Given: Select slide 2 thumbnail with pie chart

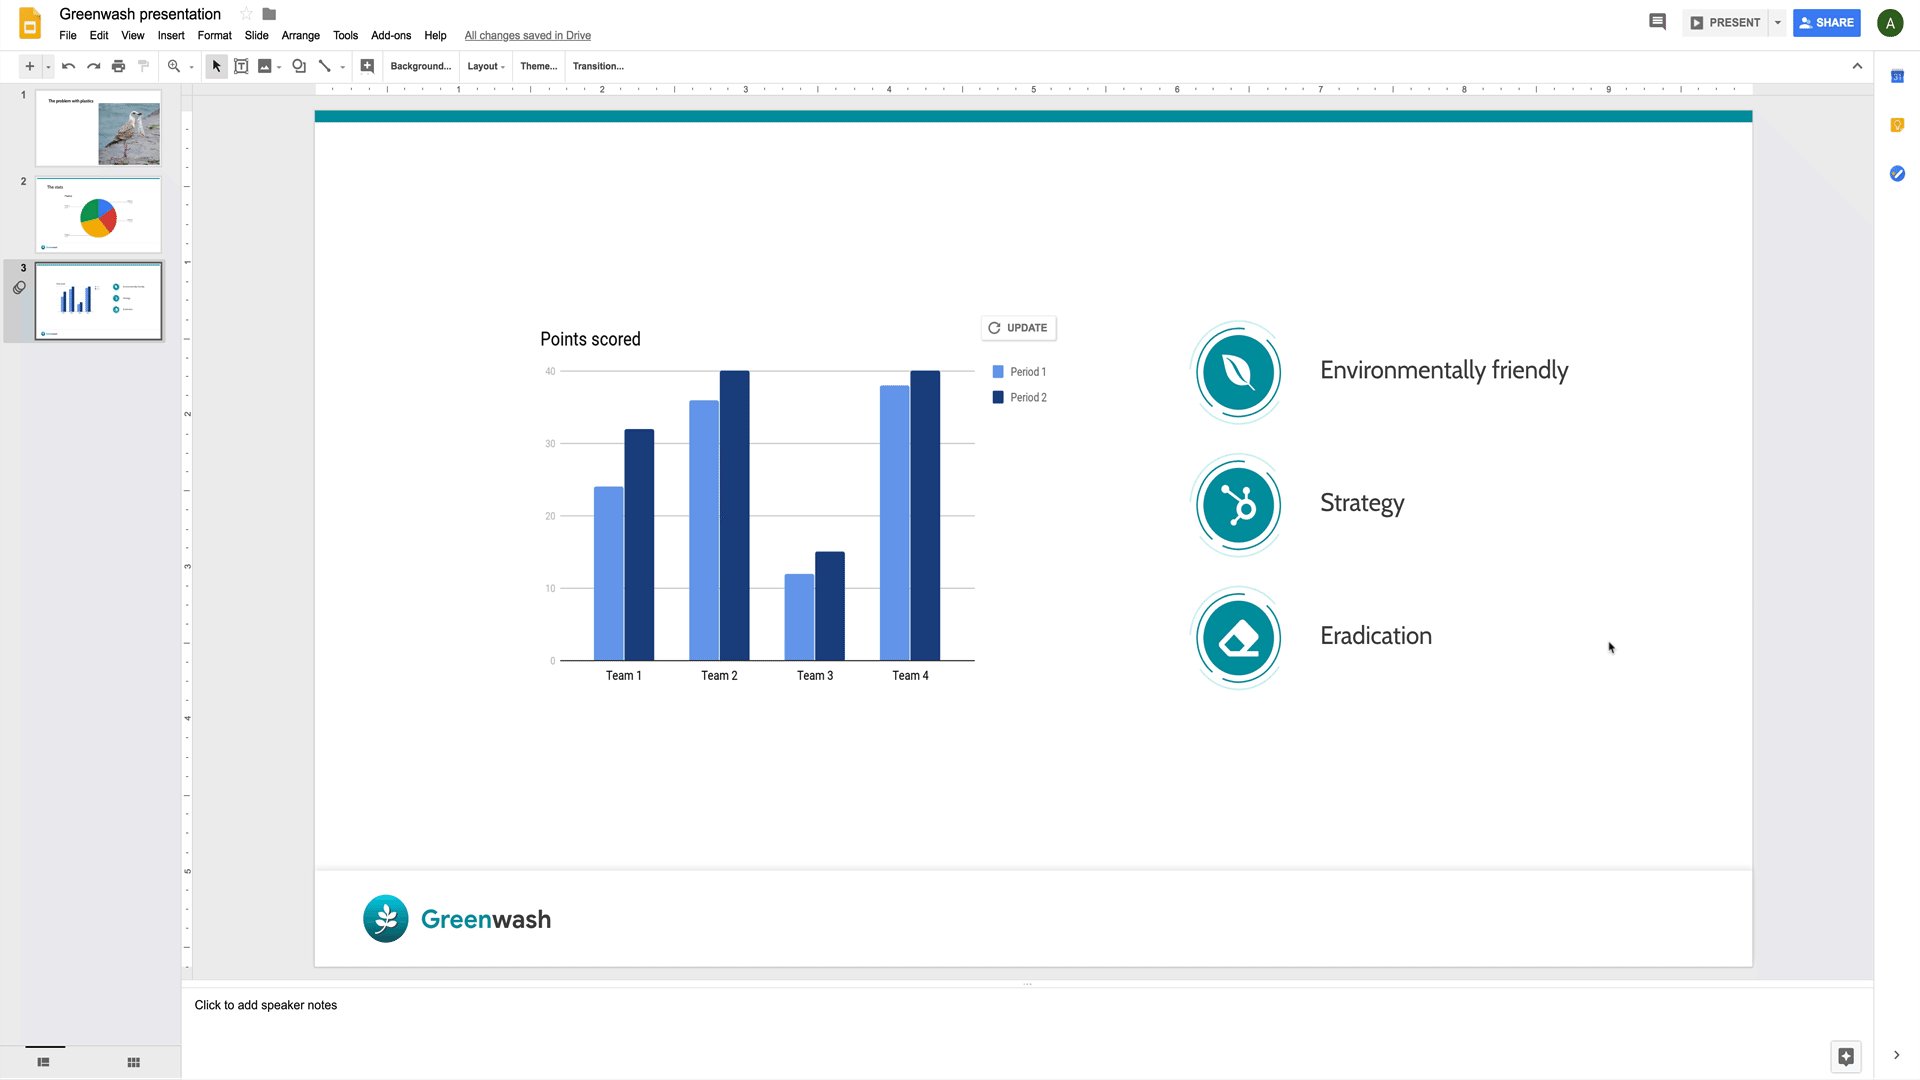Looking at the screenshot, I should pyautogui.click(x=99, y=215).
